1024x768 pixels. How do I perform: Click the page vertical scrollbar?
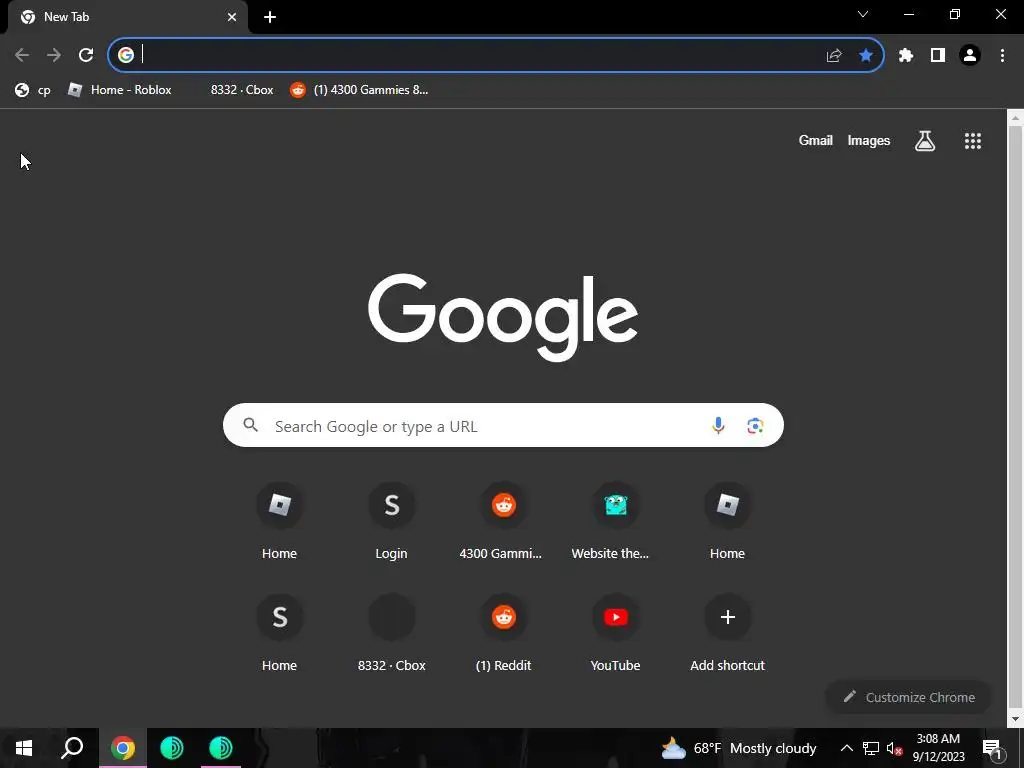tap(1015, 418)
